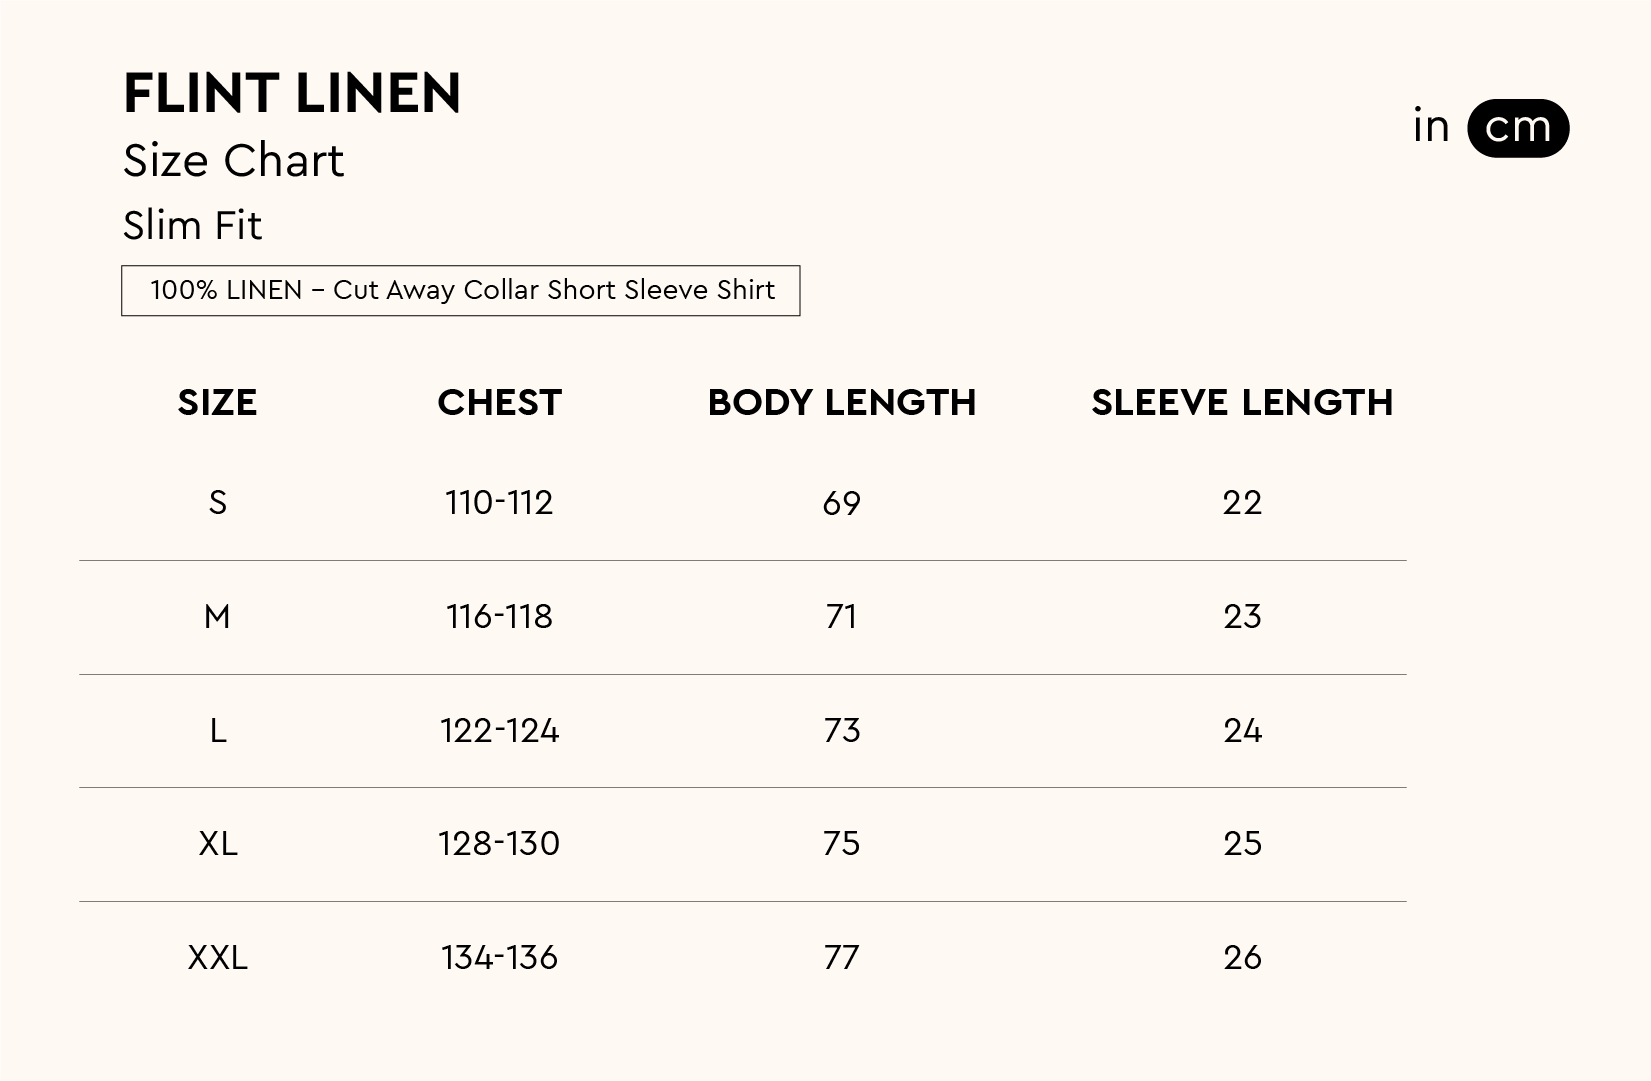
Task: Switch units to inches
Action: pos(1431,127)
